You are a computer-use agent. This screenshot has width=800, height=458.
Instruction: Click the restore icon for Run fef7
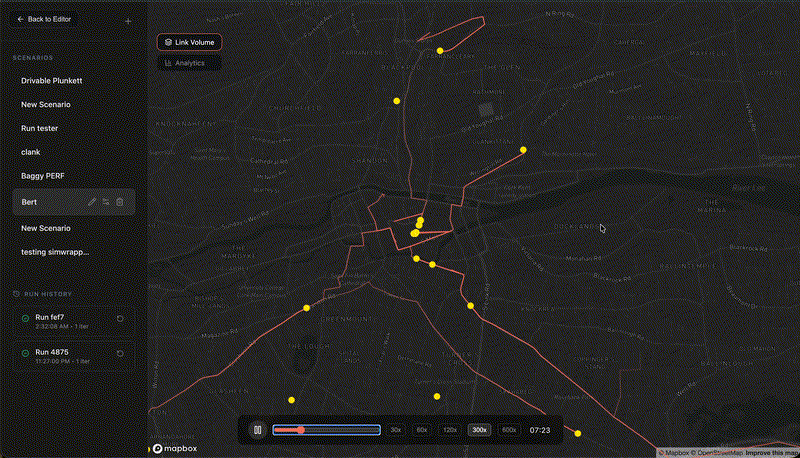(x=120, y=318)
